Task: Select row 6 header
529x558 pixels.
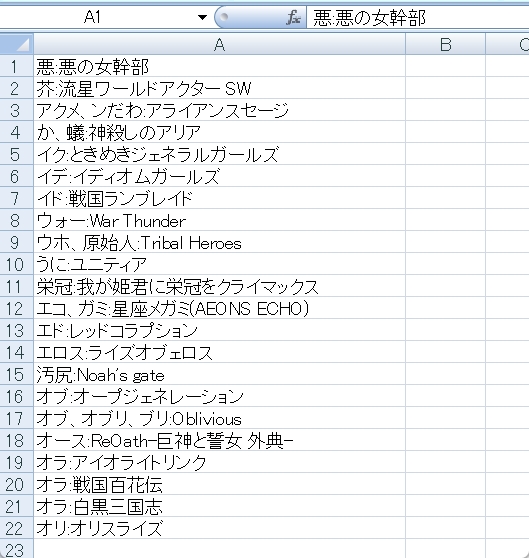Action: point(16,176)
